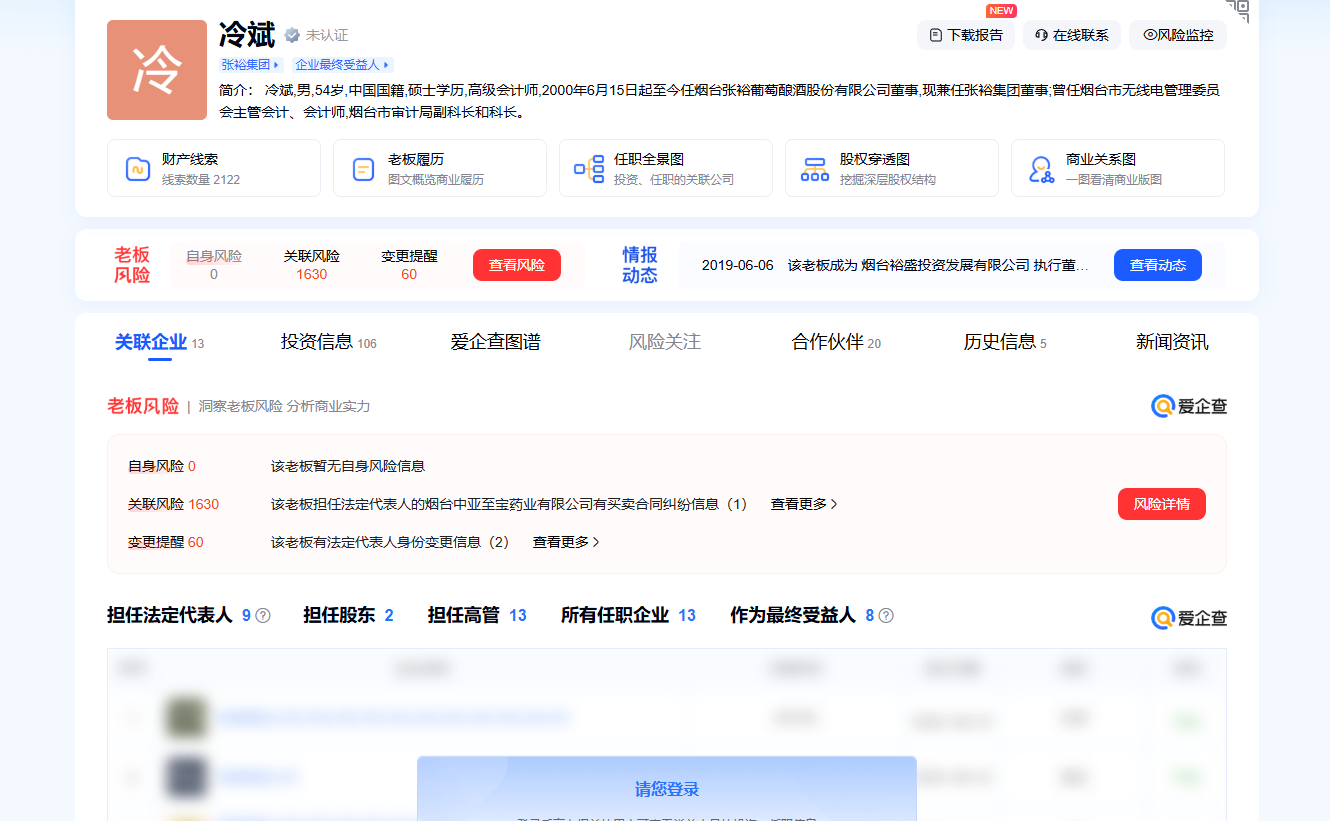
Task: Select 所有任职企业 13 tab
Action: (x=628, y=615)
